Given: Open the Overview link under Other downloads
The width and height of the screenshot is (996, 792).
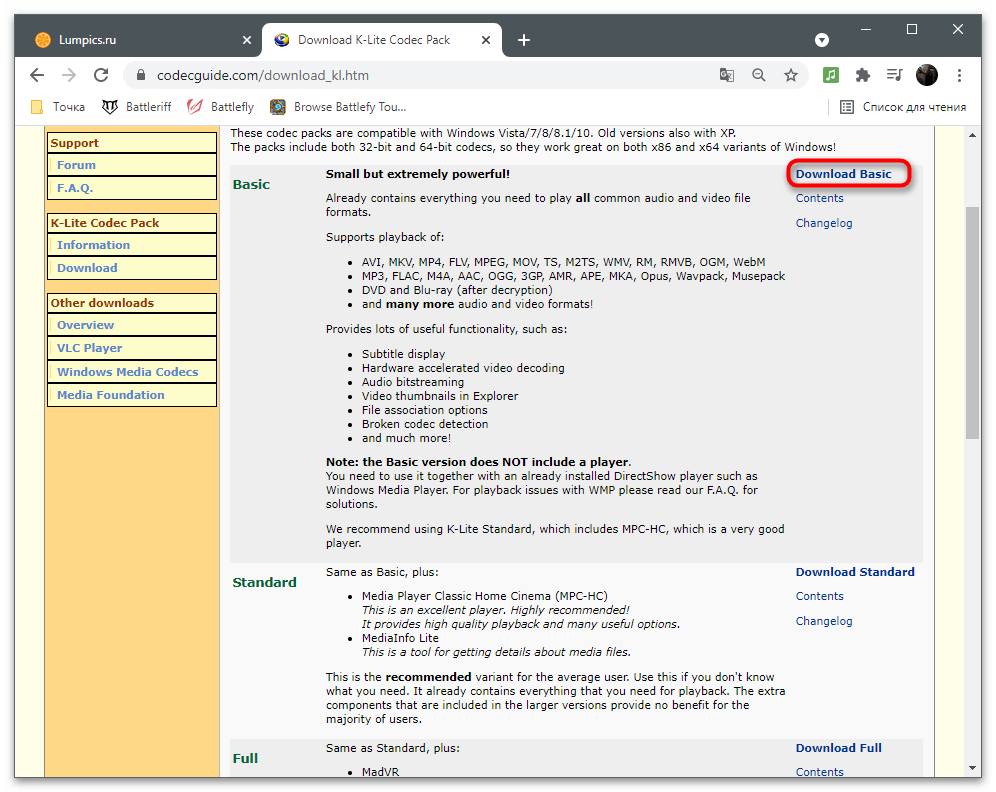Looking at the screenshot, I should pos(86,325).
